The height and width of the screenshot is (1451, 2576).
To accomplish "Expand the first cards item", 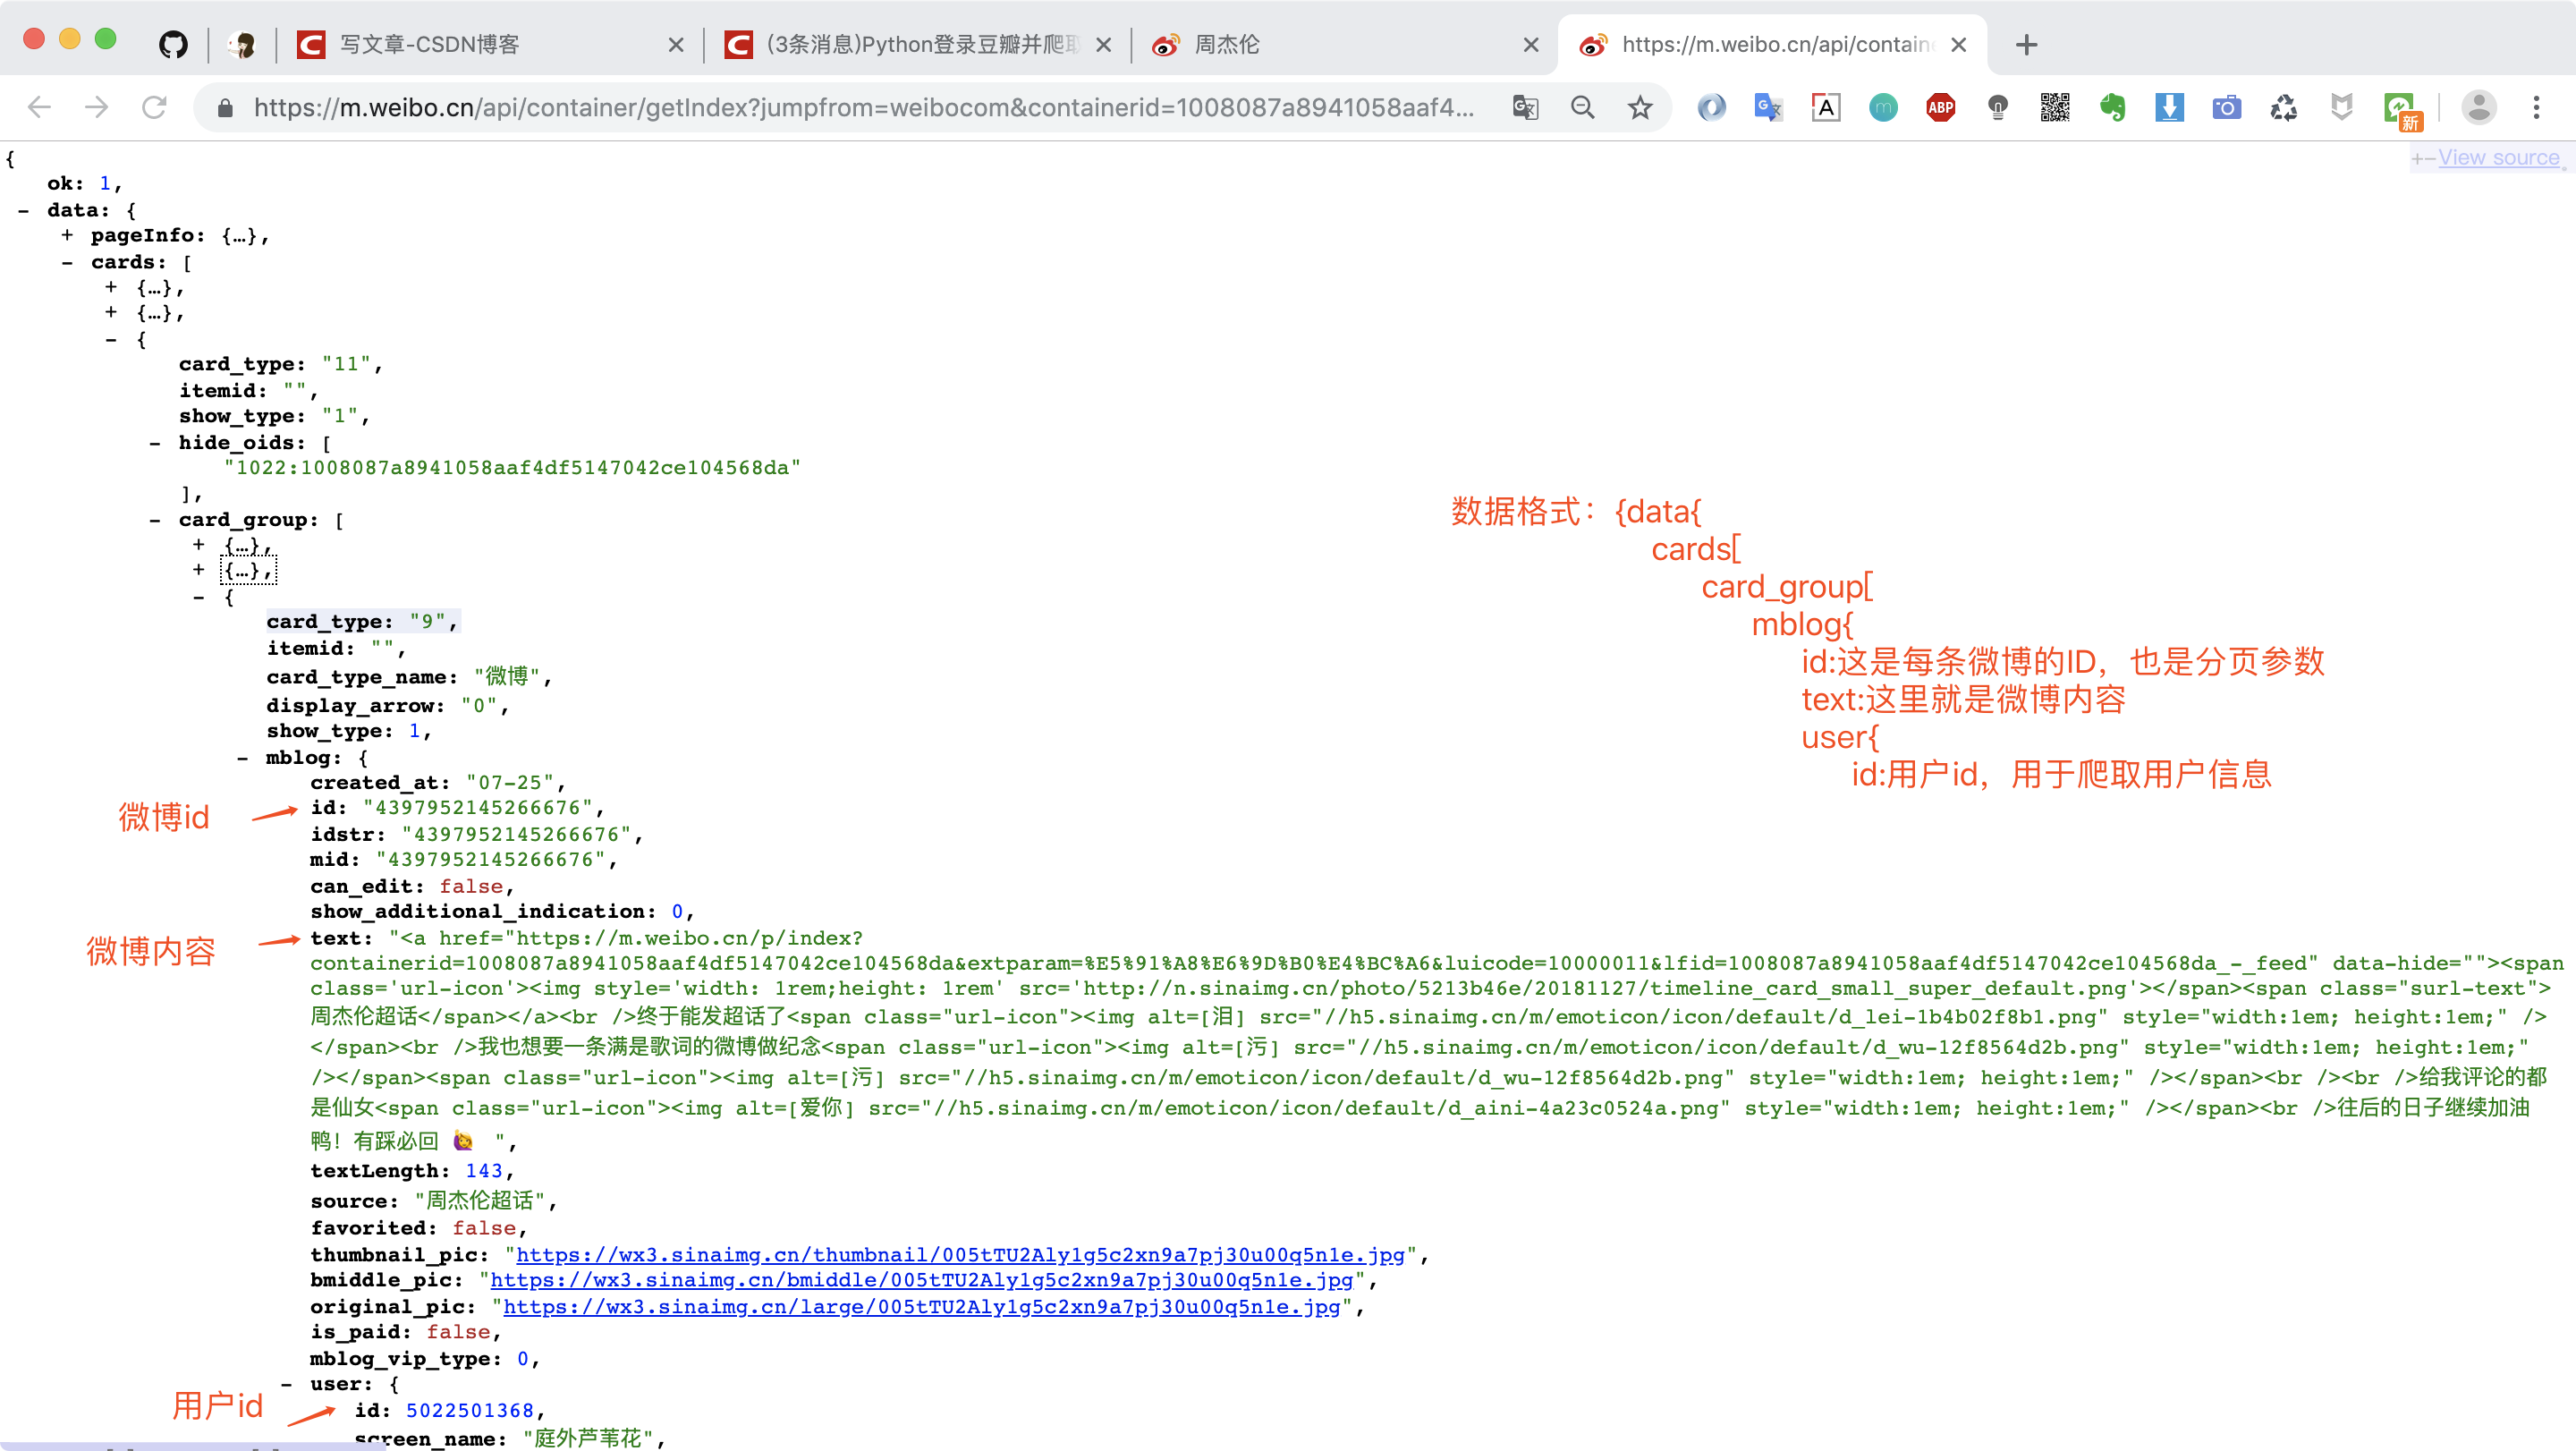I will (111, 287).
